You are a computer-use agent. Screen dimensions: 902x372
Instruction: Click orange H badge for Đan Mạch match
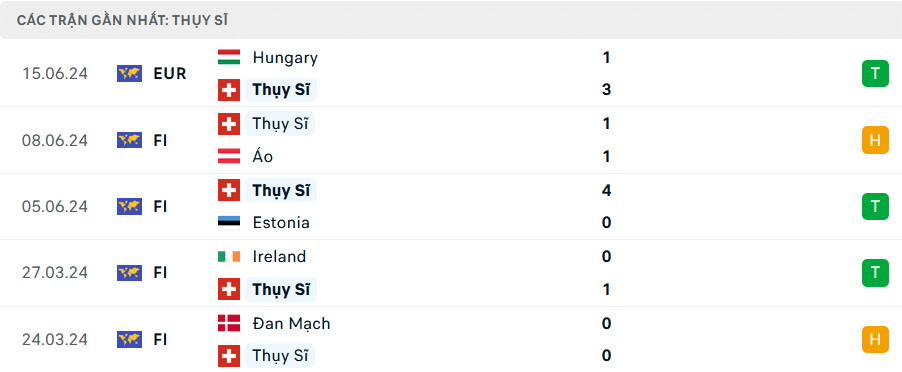pyautogui.click(x=875, y=339)
